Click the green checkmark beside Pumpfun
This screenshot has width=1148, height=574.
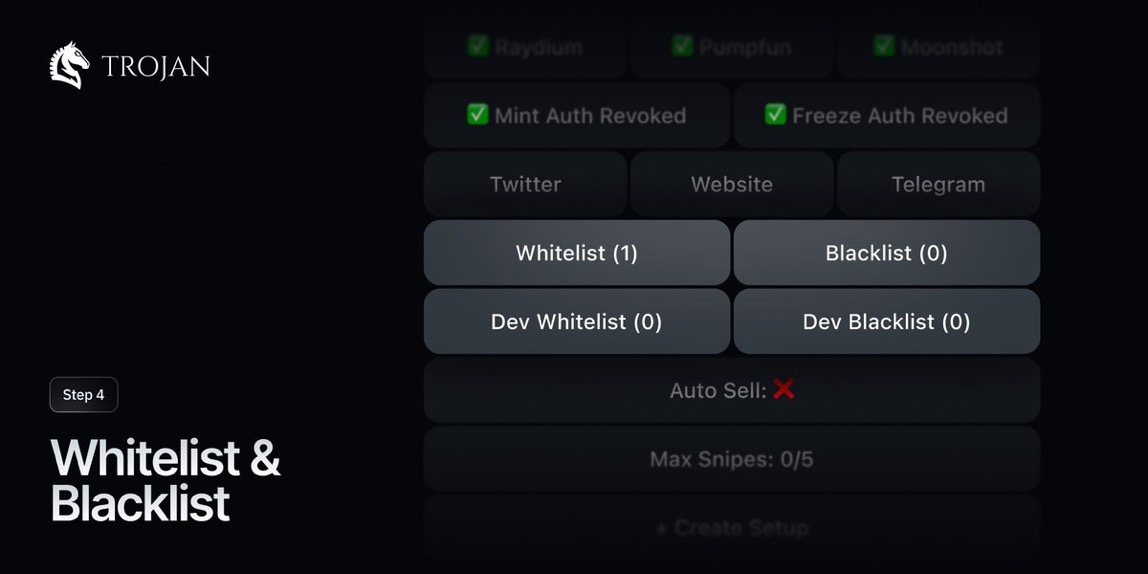coord(683,46)
